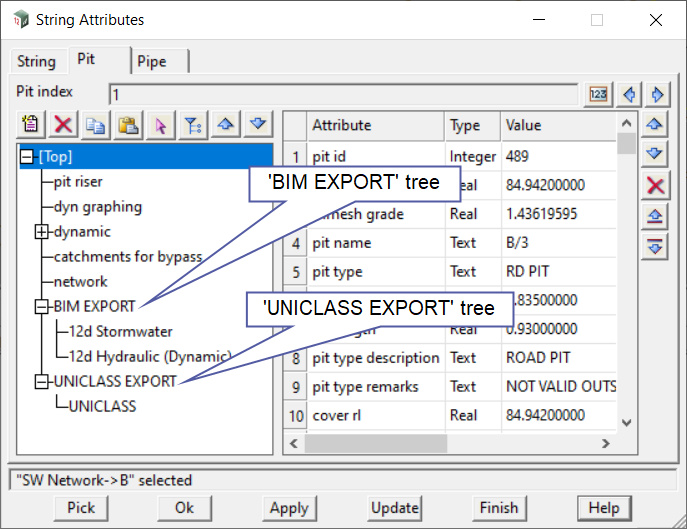Image resolution: width=687 pixels, height=529 pixels.
Task: Collapse the UNICLASS EXPORT tree node
Action: click(41, 381)
